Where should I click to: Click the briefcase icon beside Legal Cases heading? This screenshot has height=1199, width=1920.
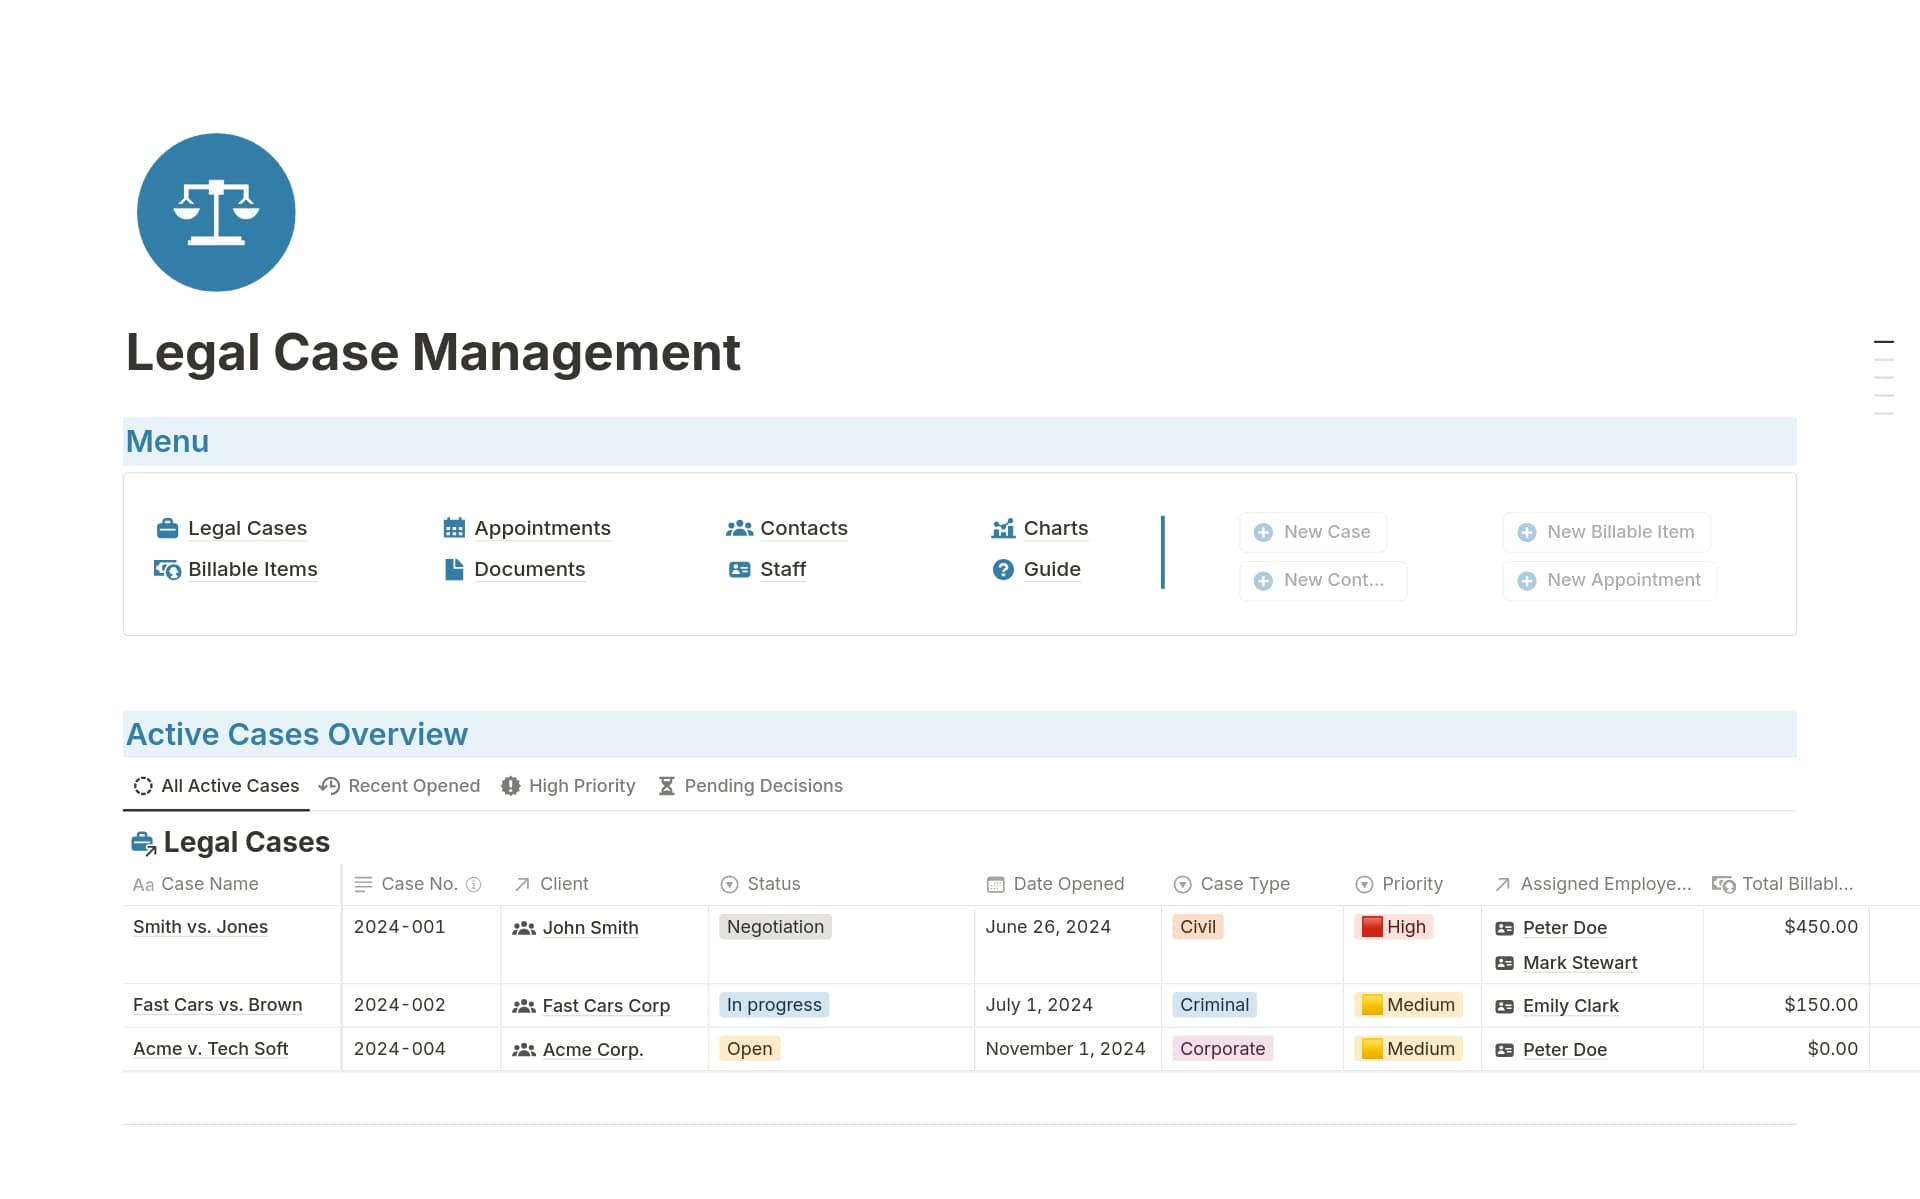pyautogui.click(x=142, y=842)
